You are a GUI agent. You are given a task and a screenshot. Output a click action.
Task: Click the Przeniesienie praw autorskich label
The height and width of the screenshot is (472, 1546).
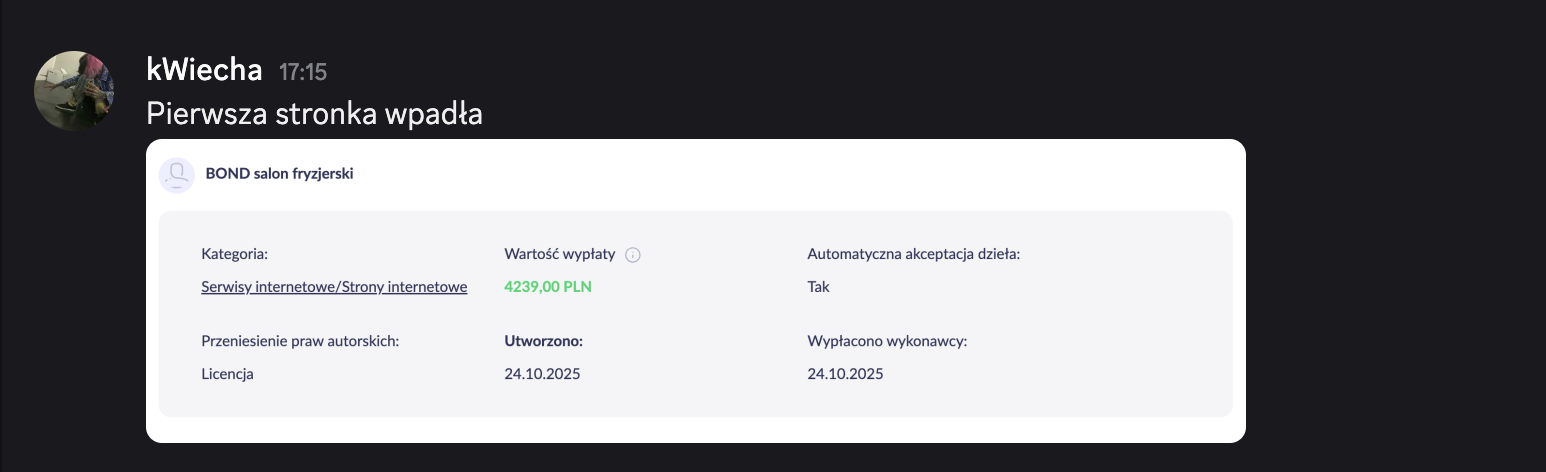coord(300,341)
